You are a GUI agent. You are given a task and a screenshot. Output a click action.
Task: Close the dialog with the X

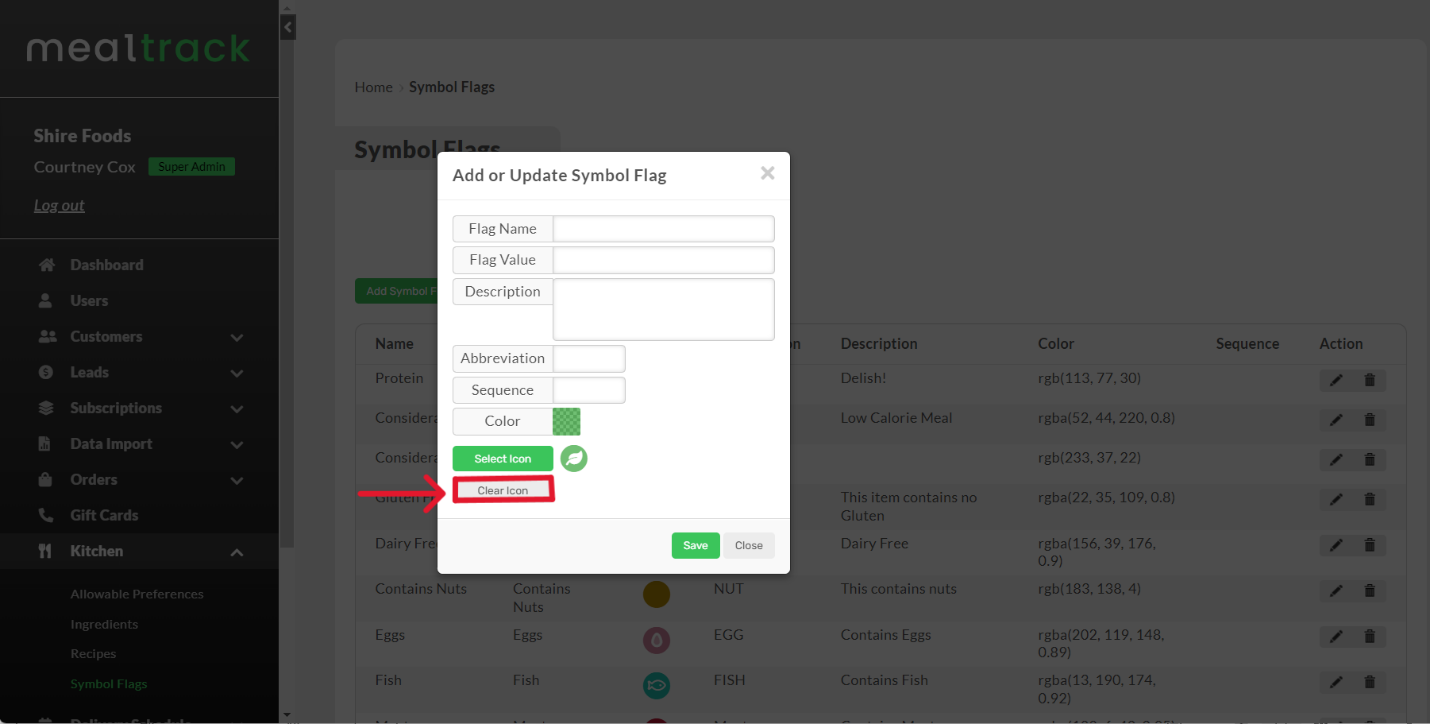[767, 173]
